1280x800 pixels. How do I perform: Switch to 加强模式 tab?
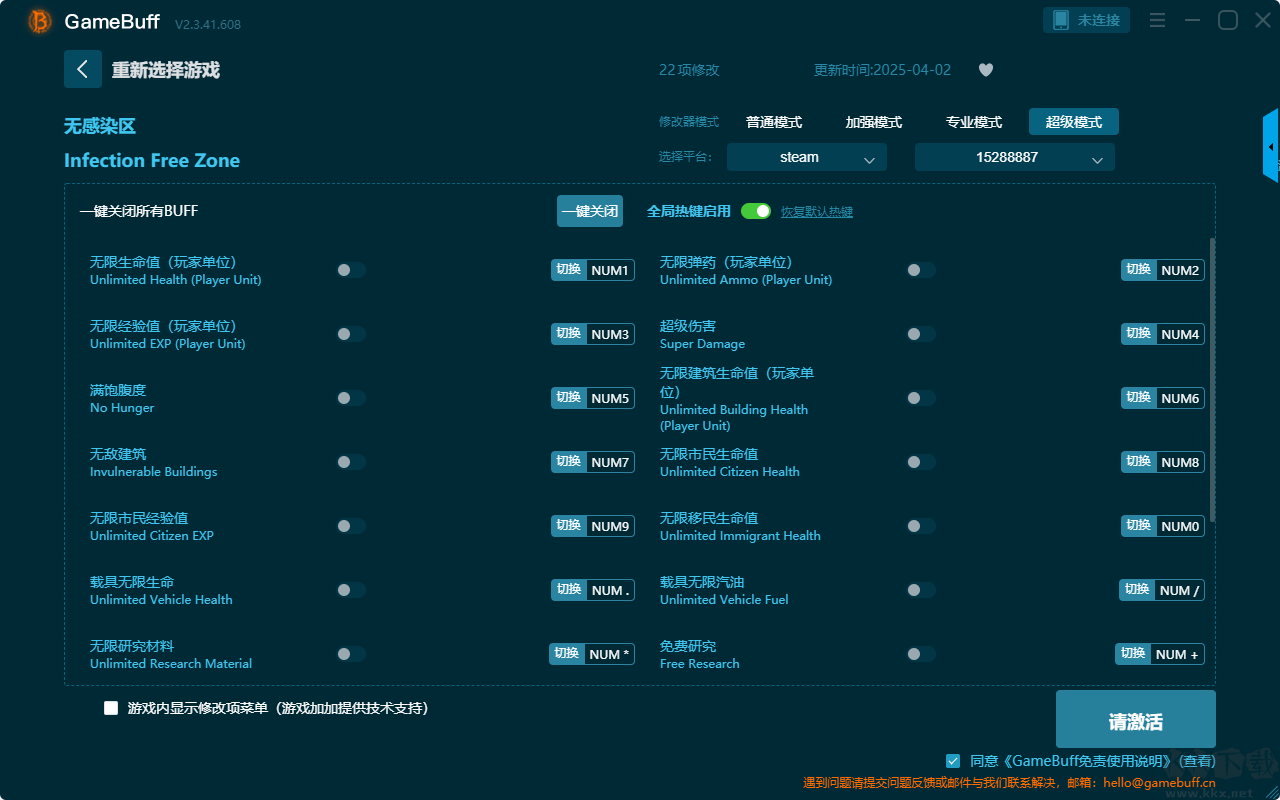tap(874, 122)
